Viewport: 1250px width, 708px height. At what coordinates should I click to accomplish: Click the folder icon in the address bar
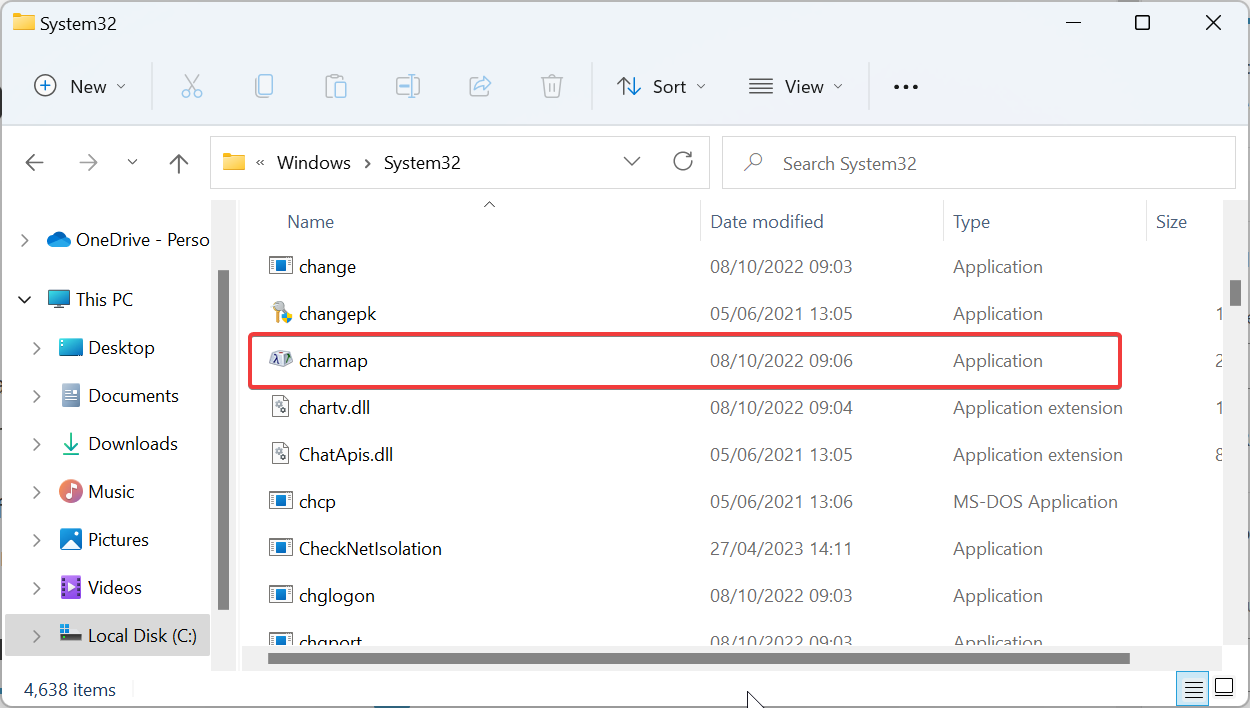click(x=234, y=162)
